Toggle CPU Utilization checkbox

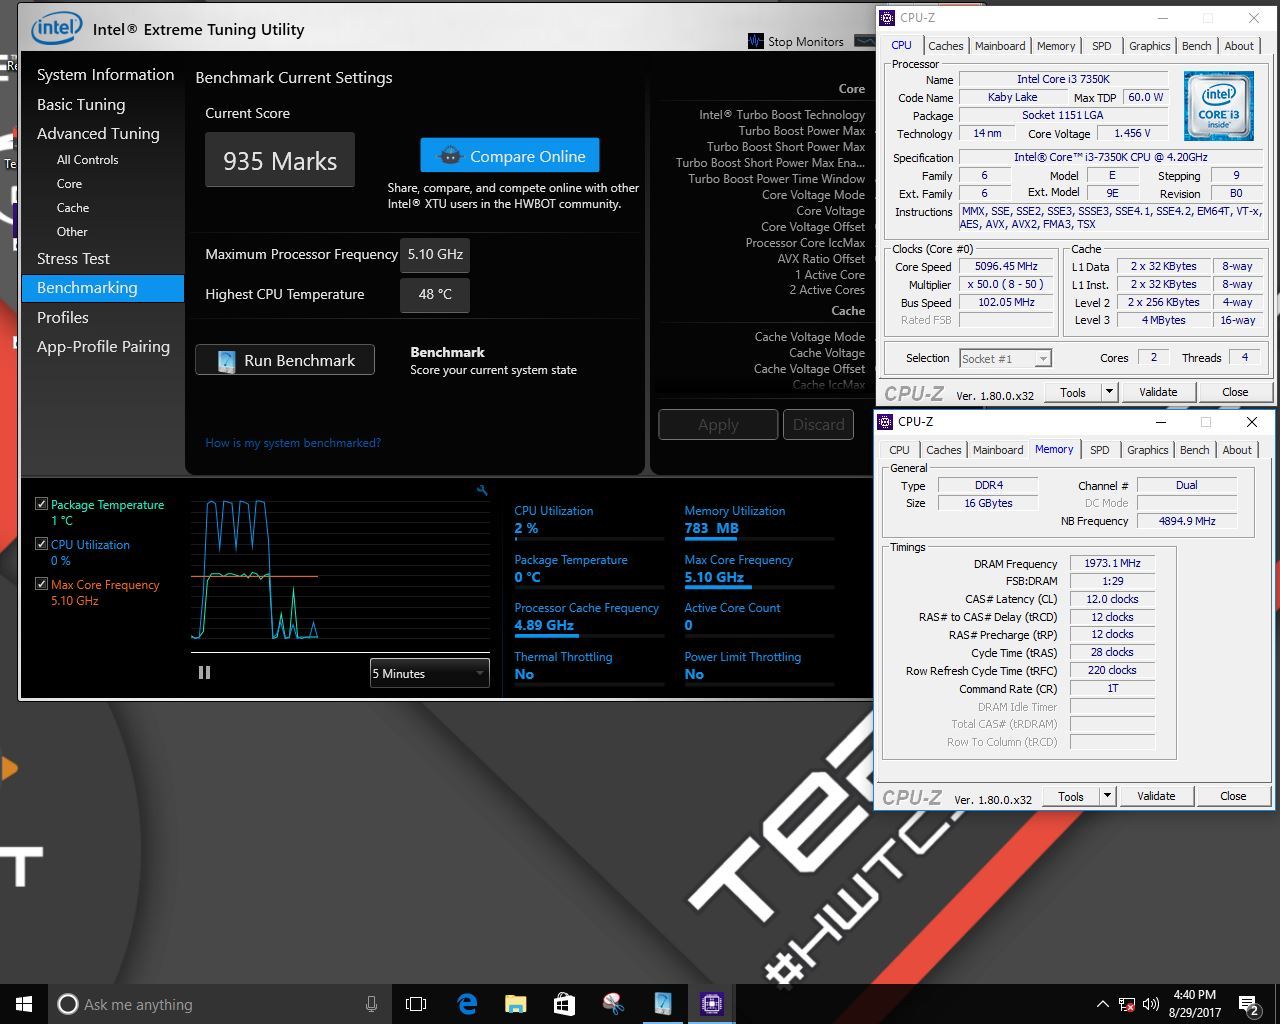[x=41, y=544]
